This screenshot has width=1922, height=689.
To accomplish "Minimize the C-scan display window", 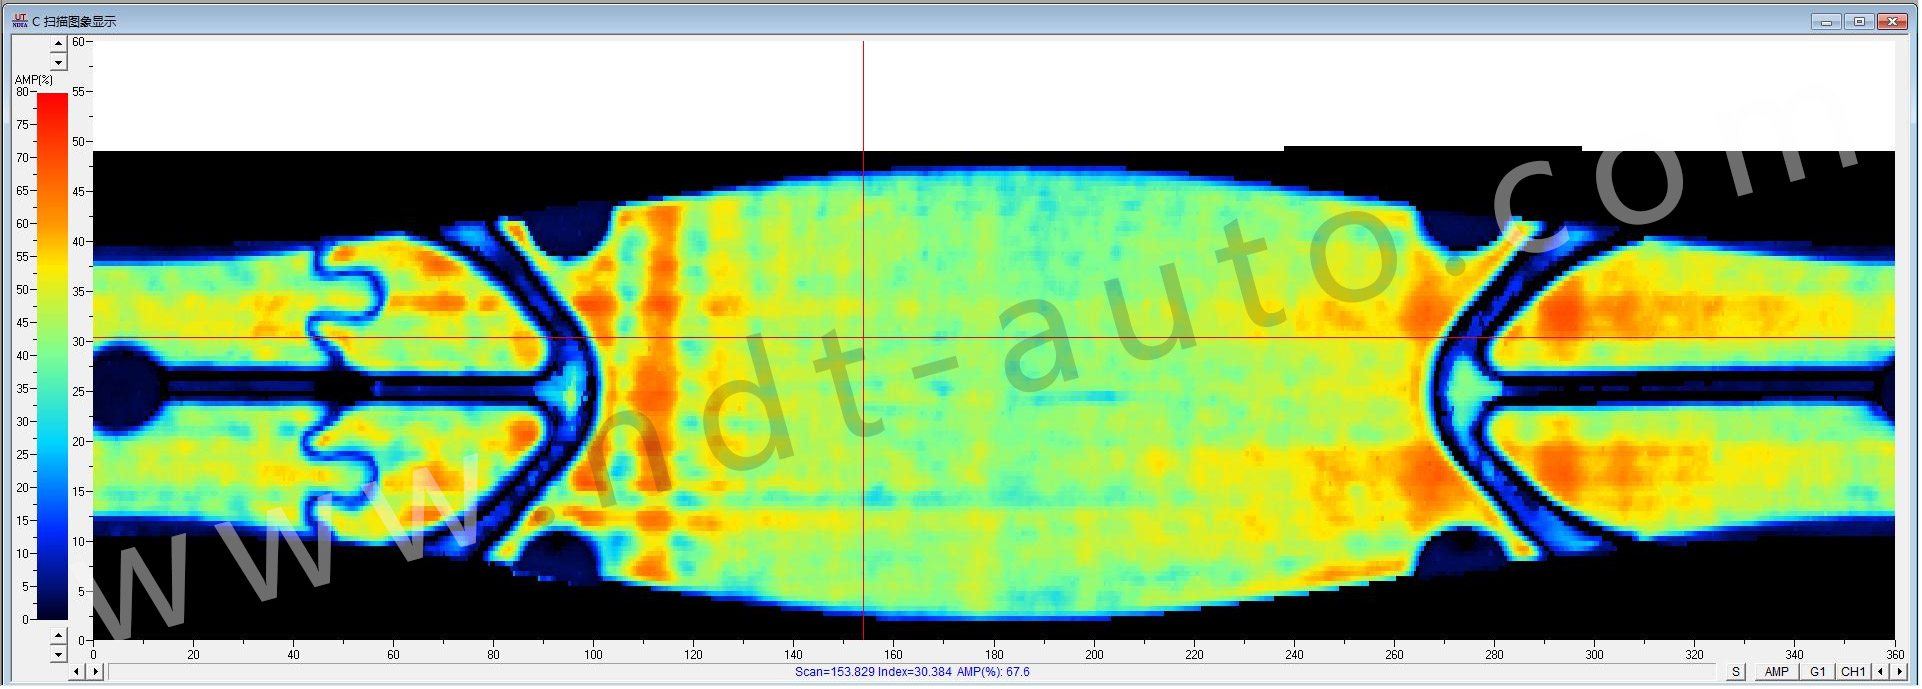I will pos(1826,21).
